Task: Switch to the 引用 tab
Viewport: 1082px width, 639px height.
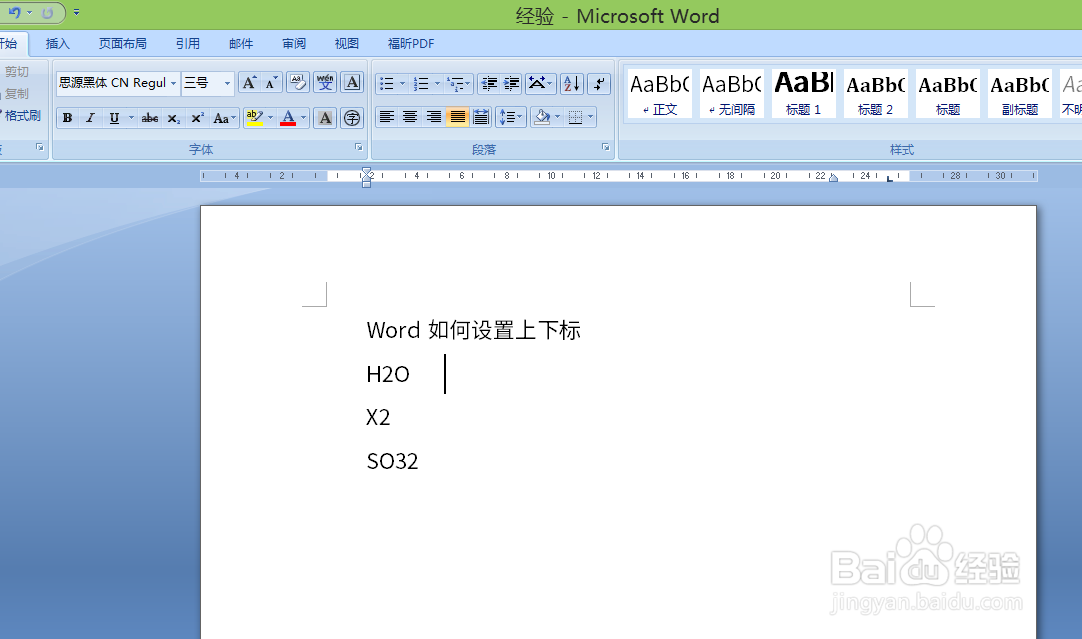Action: pyautogui.click(x=188, y=43)
